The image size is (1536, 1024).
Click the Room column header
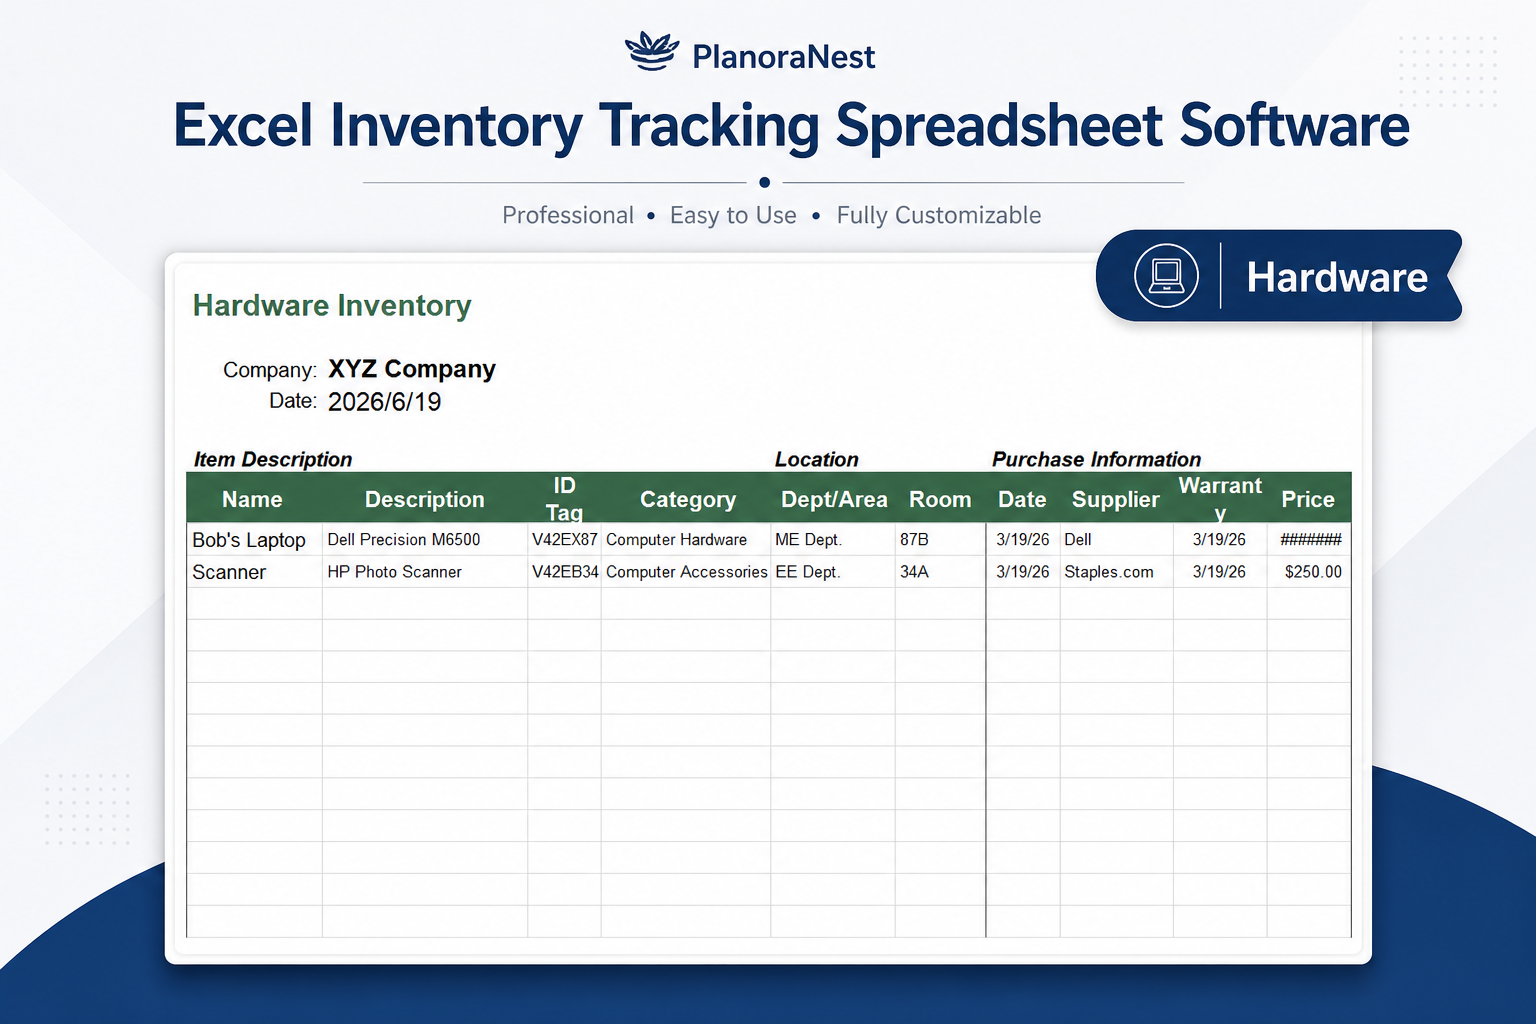940,499
